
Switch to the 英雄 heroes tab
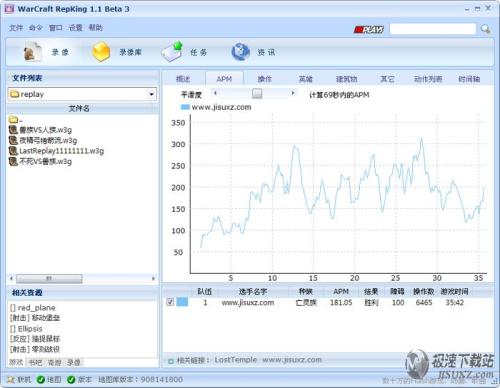[x=306, y=79]
